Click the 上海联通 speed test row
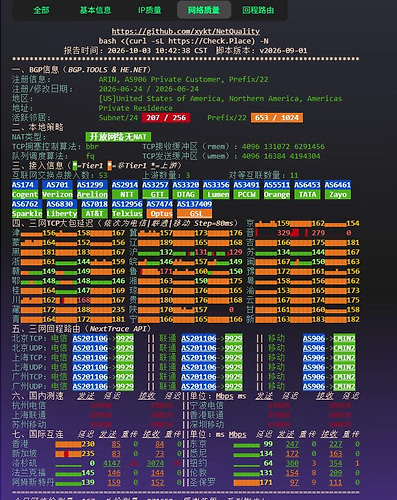The width and height of the screenshot is (397, 500). click(x=97, y=415)
